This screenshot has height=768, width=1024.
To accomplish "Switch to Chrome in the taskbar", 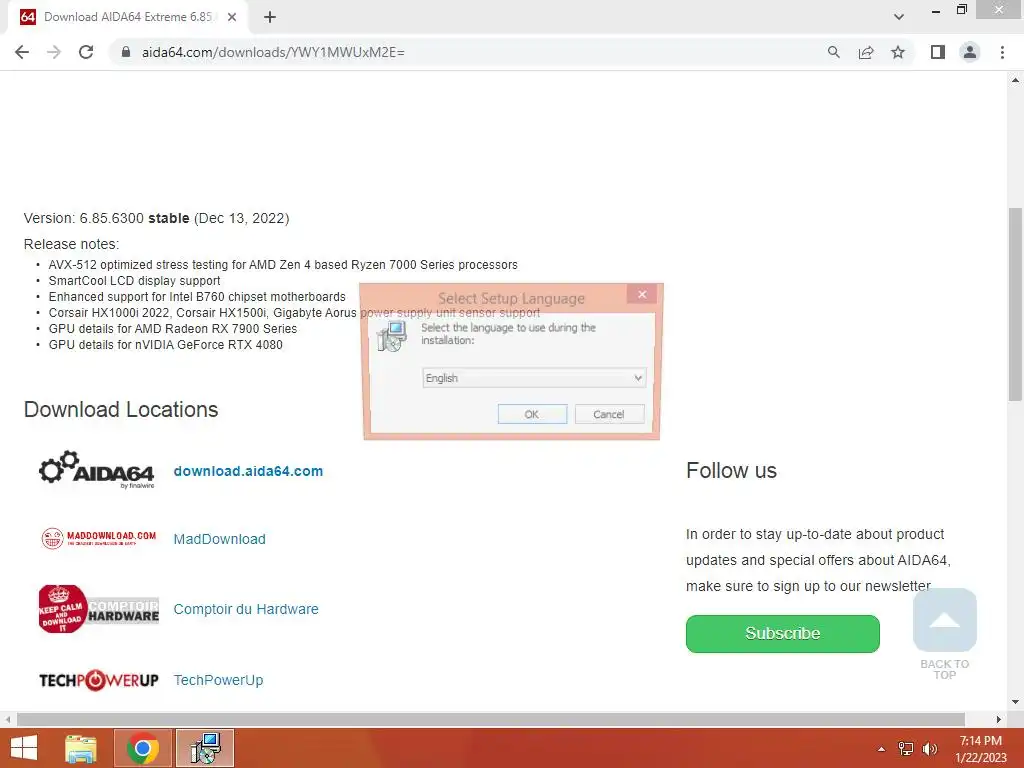I will point(143,748).
